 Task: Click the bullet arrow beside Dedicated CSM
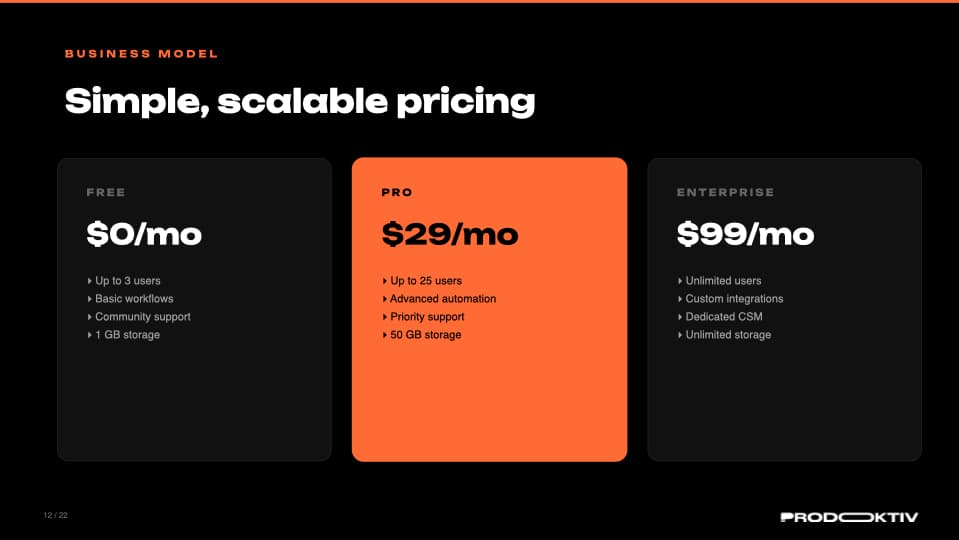(x=679, y=317)
